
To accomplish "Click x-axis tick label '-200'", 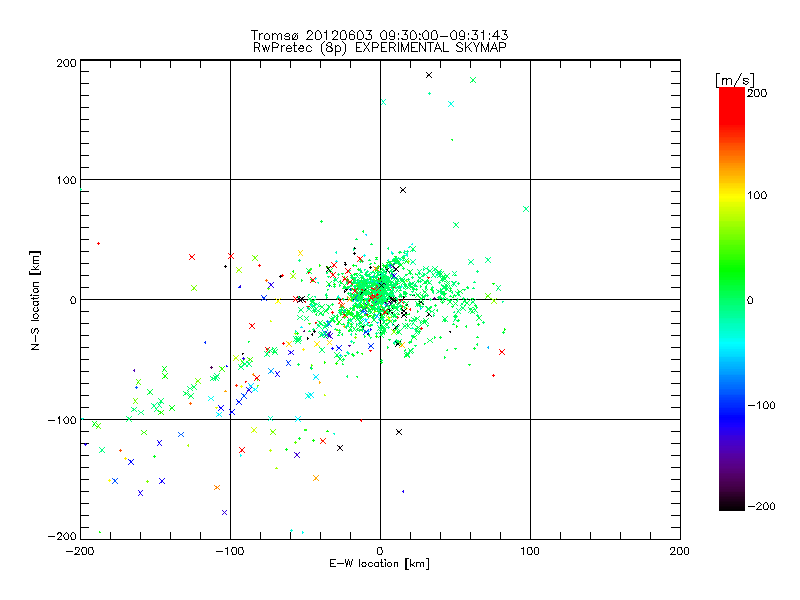I will pyautogui.click(x=80, y=552).
